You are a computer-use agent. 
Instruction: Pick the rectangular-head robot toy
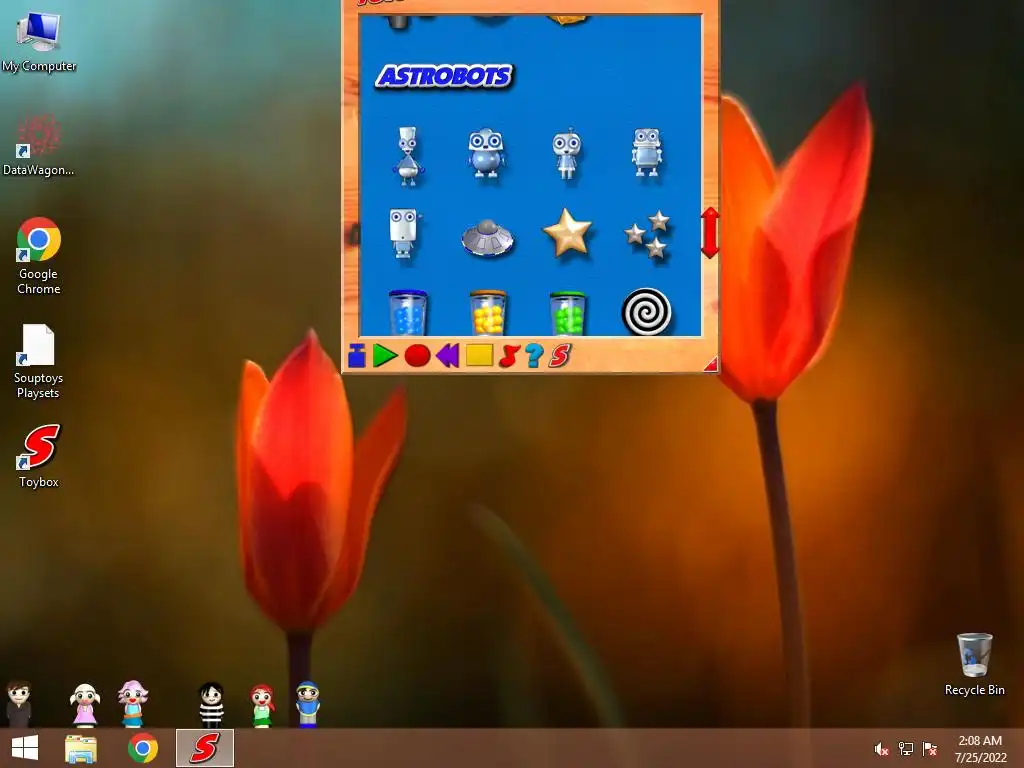(x=403, y=233)
